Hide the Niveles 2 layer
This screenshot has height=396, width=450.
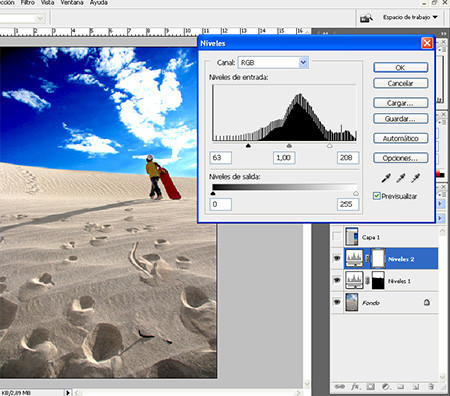click(x=337, y=258)
